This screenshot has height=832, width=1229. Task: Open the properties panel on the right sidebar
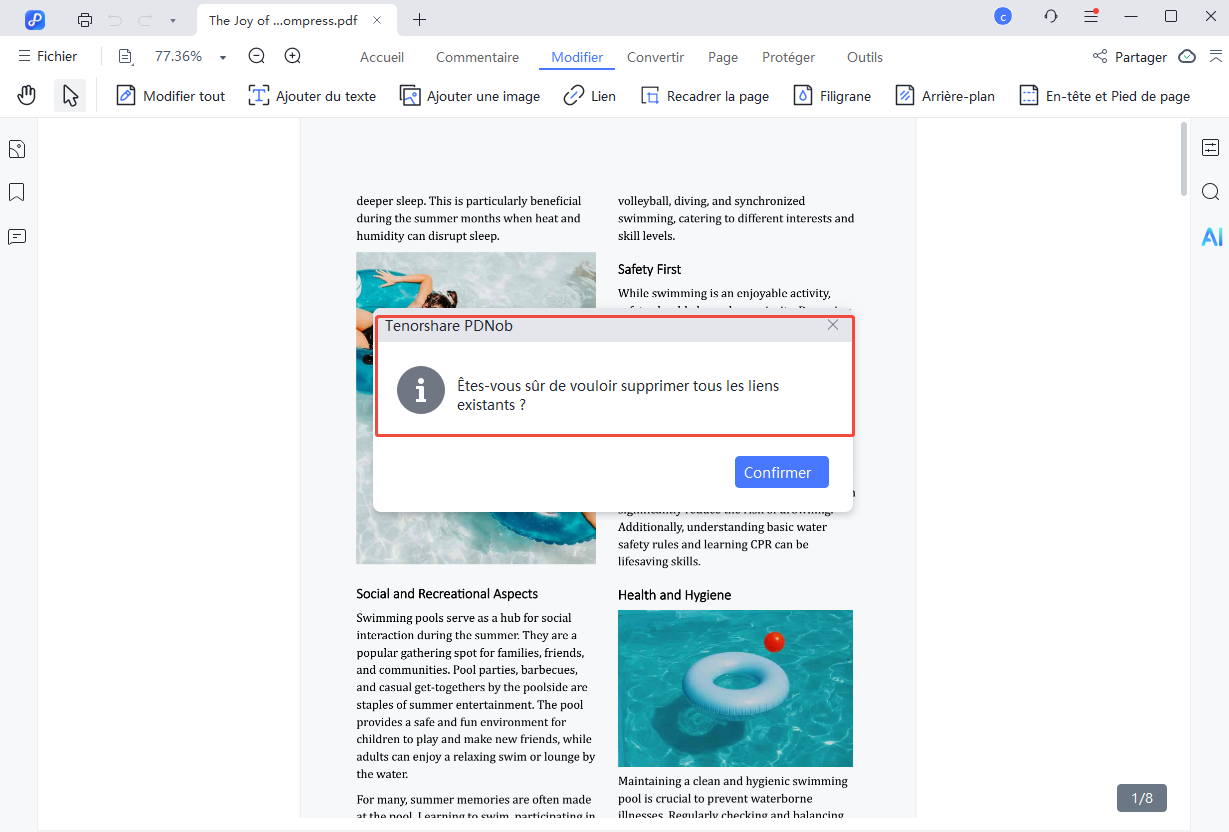click(x=1210, y=146)
